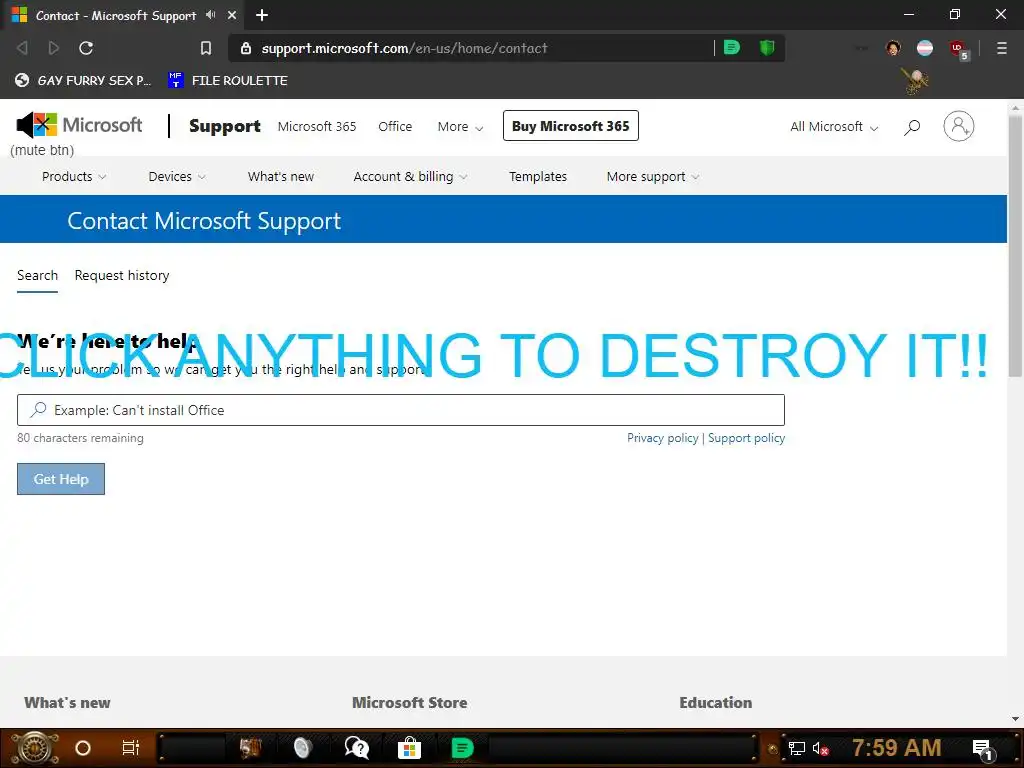Open the sign-in account avatar icon

[x=959, y=126]
